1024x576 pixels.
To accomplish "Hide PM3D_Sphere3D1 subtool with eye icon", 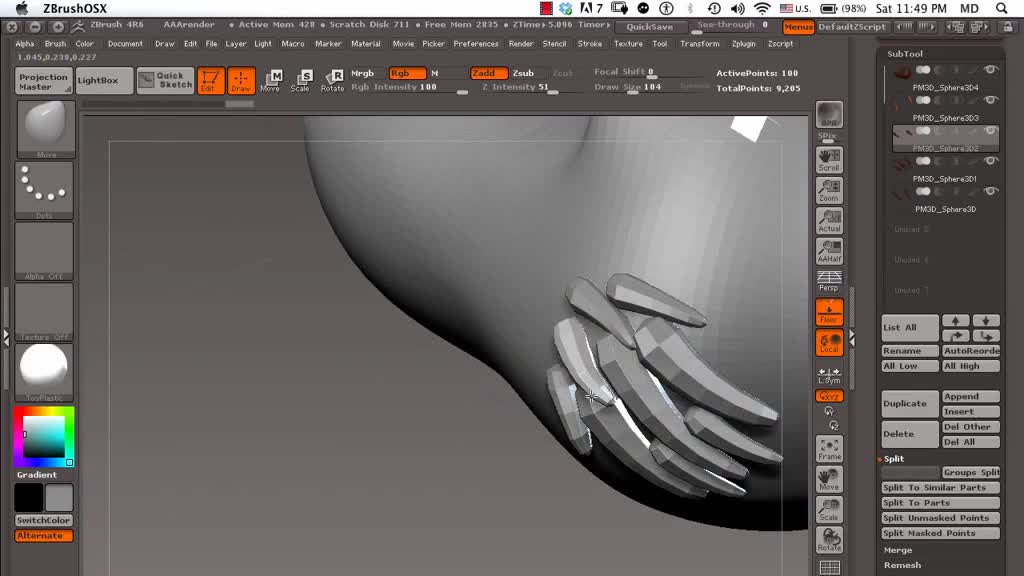I will (991, 161).
